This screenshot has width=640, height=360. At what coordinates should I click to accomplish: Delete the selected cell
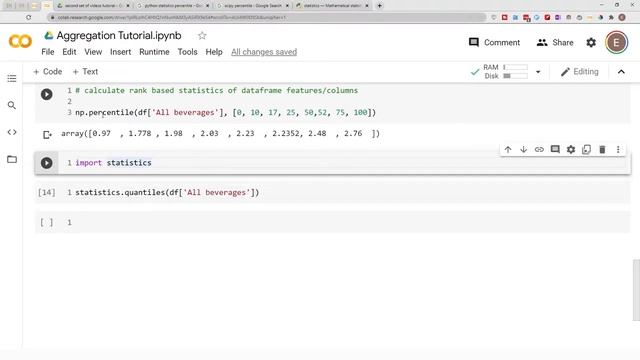coord(602,149)
